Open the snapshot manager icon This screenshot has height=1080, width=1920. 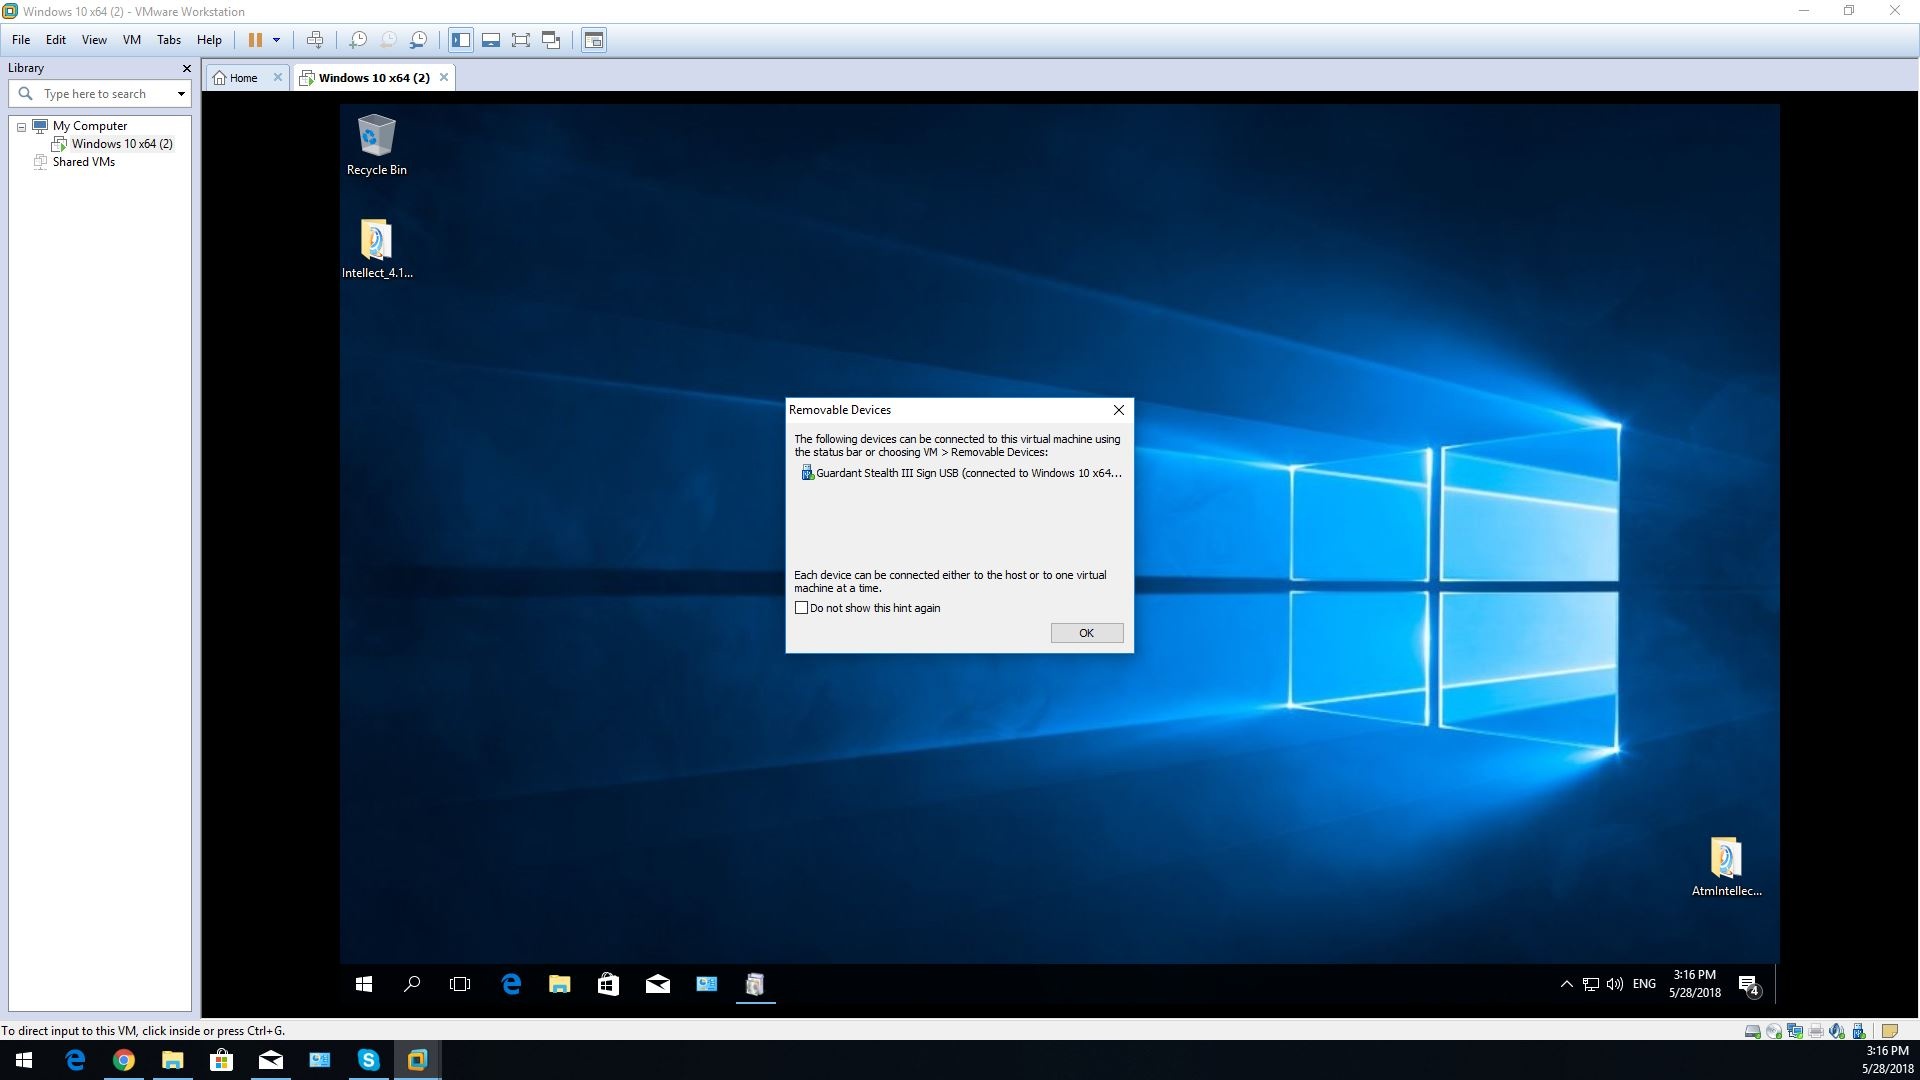(x=419, y=40)
